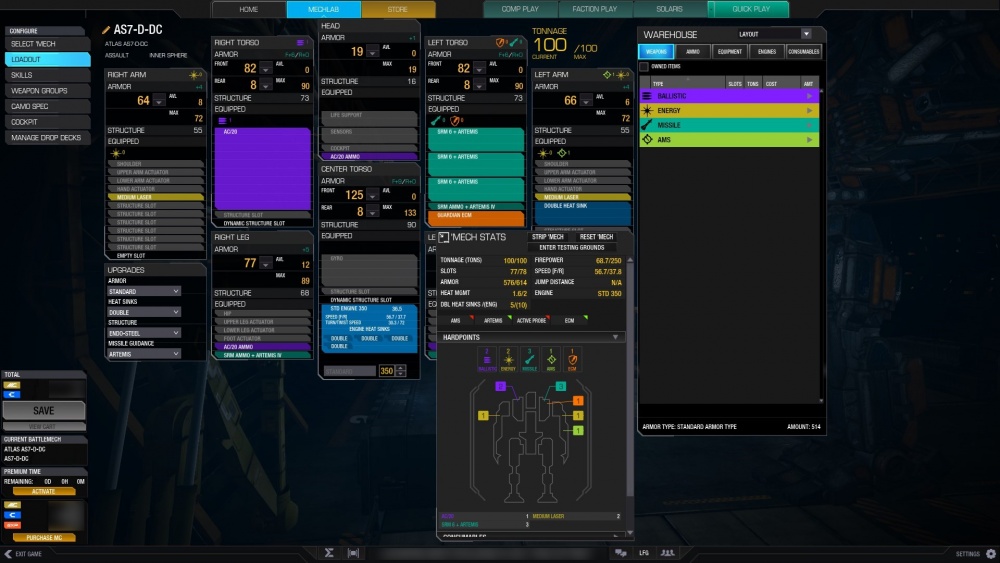Viewport: 1000px width, 563px height.
Task: Click the energy hardpoint icon in Right Arm header
Action: click(x=193, y=75)
